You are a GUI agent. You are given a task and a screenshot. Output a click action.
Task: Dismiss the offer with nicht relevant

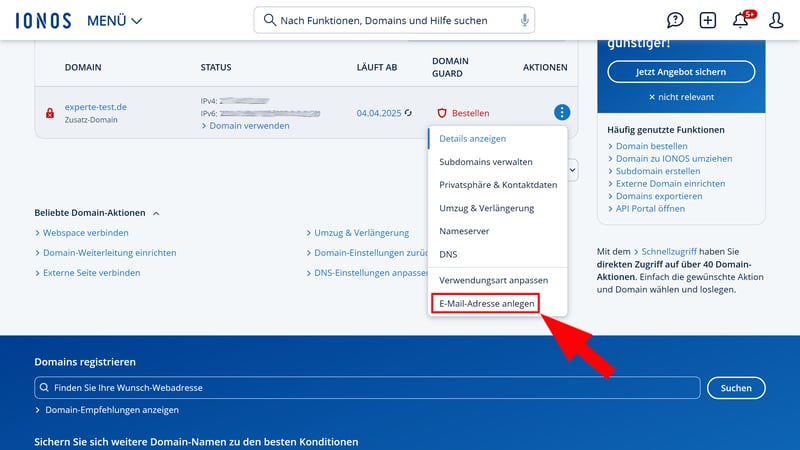pyautogui.click(x=681, y=97)
